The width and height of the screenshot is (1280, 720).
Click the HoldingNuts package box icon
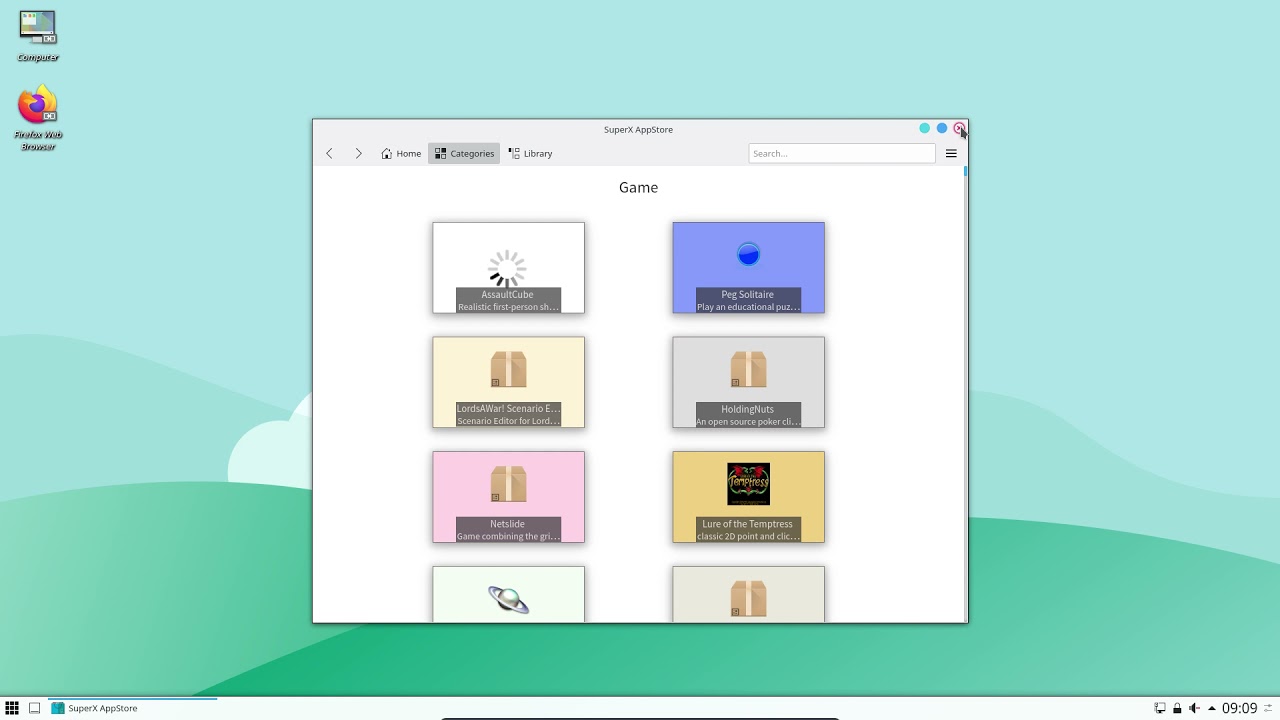[748, 369]
